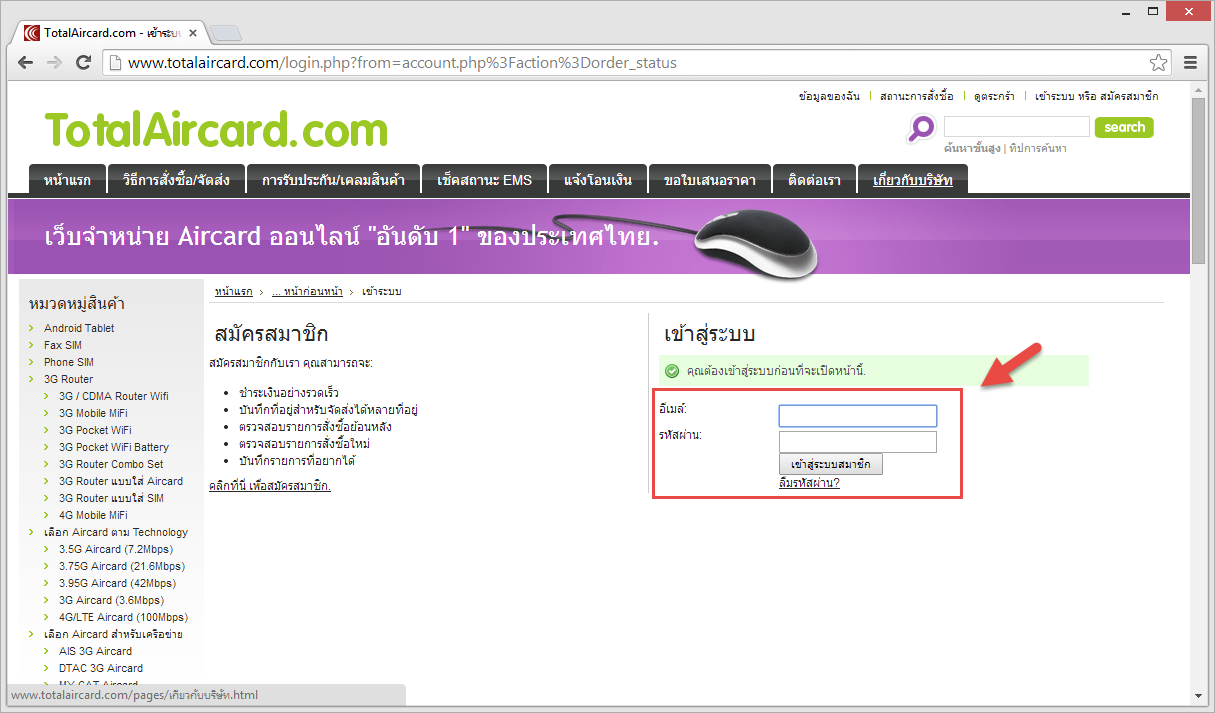
Task: Open the ติดต่อเรา menu item
Action: (x=814, y=180)
